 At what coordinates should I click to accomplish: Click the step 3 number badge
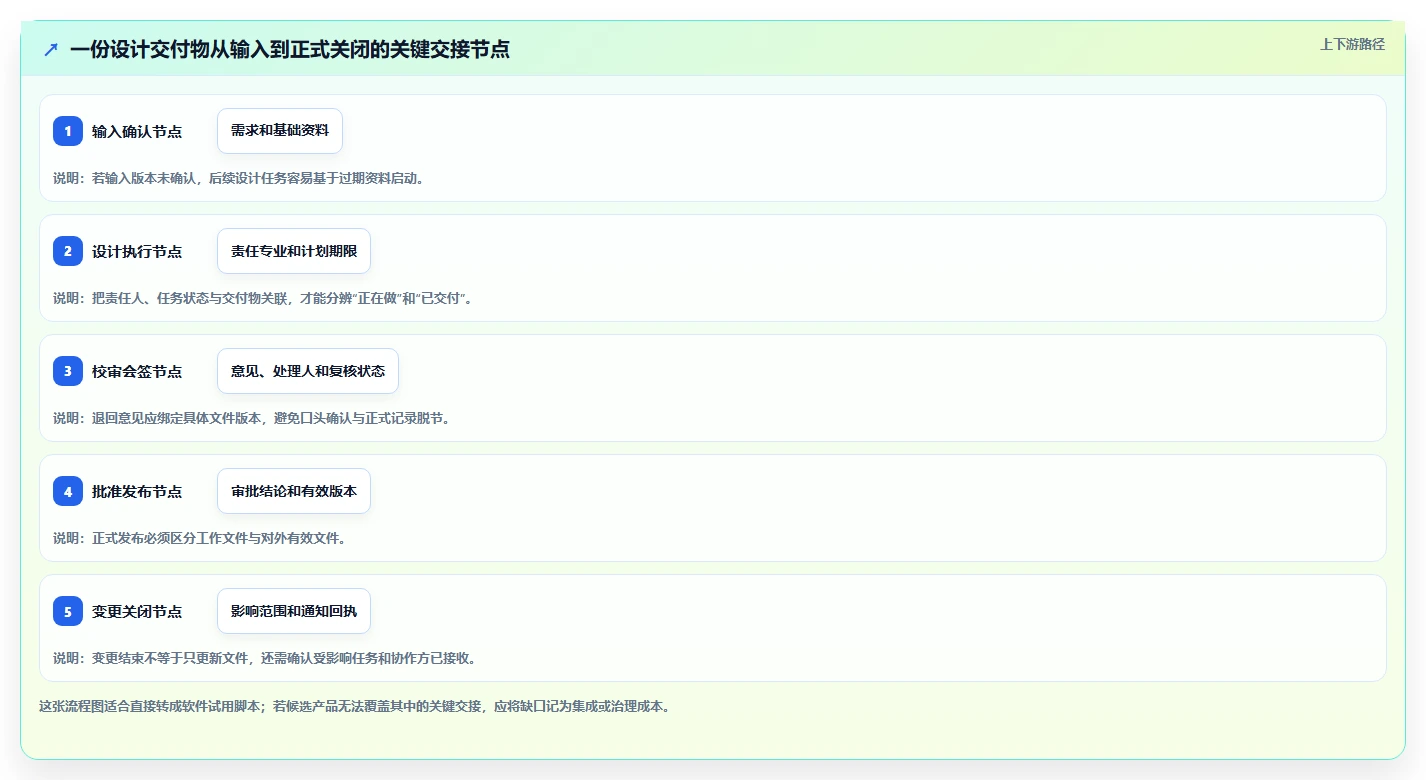(68, 371)
